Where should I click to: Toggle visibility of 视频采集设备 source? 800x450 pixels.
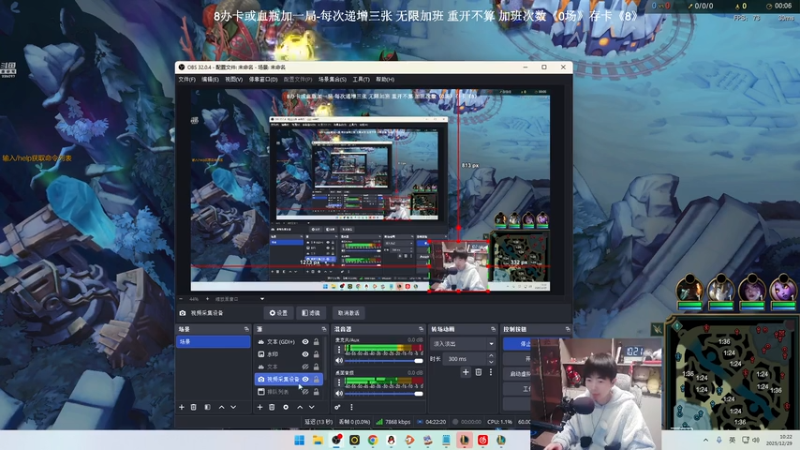[305, 379]
